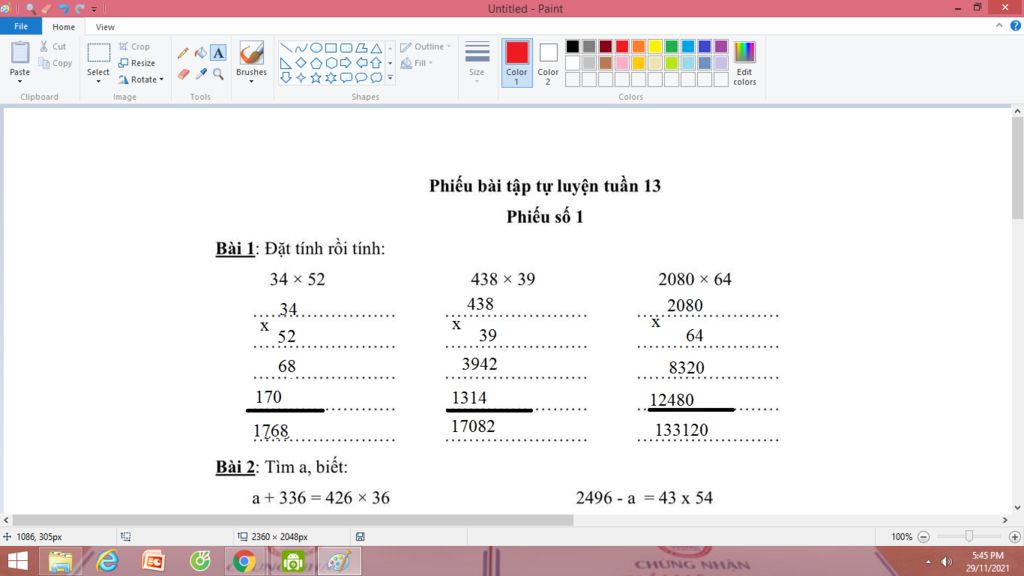Select the Pencil tool
1024x576 pixels.
point(183,53)
